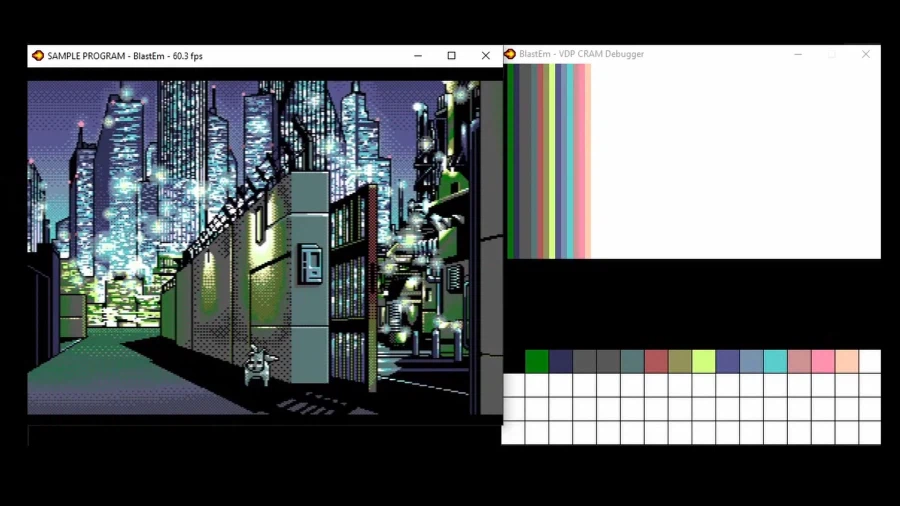Select the dark navy swatch in the CRAM palette
Screen dimensions: 900x506
pos(561,361)
